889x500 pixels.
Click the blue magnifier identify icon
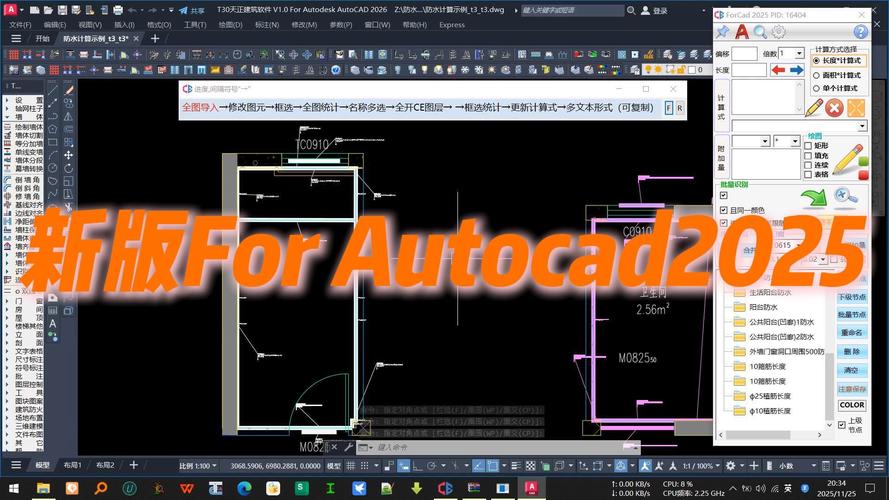[x=845, y=197]
